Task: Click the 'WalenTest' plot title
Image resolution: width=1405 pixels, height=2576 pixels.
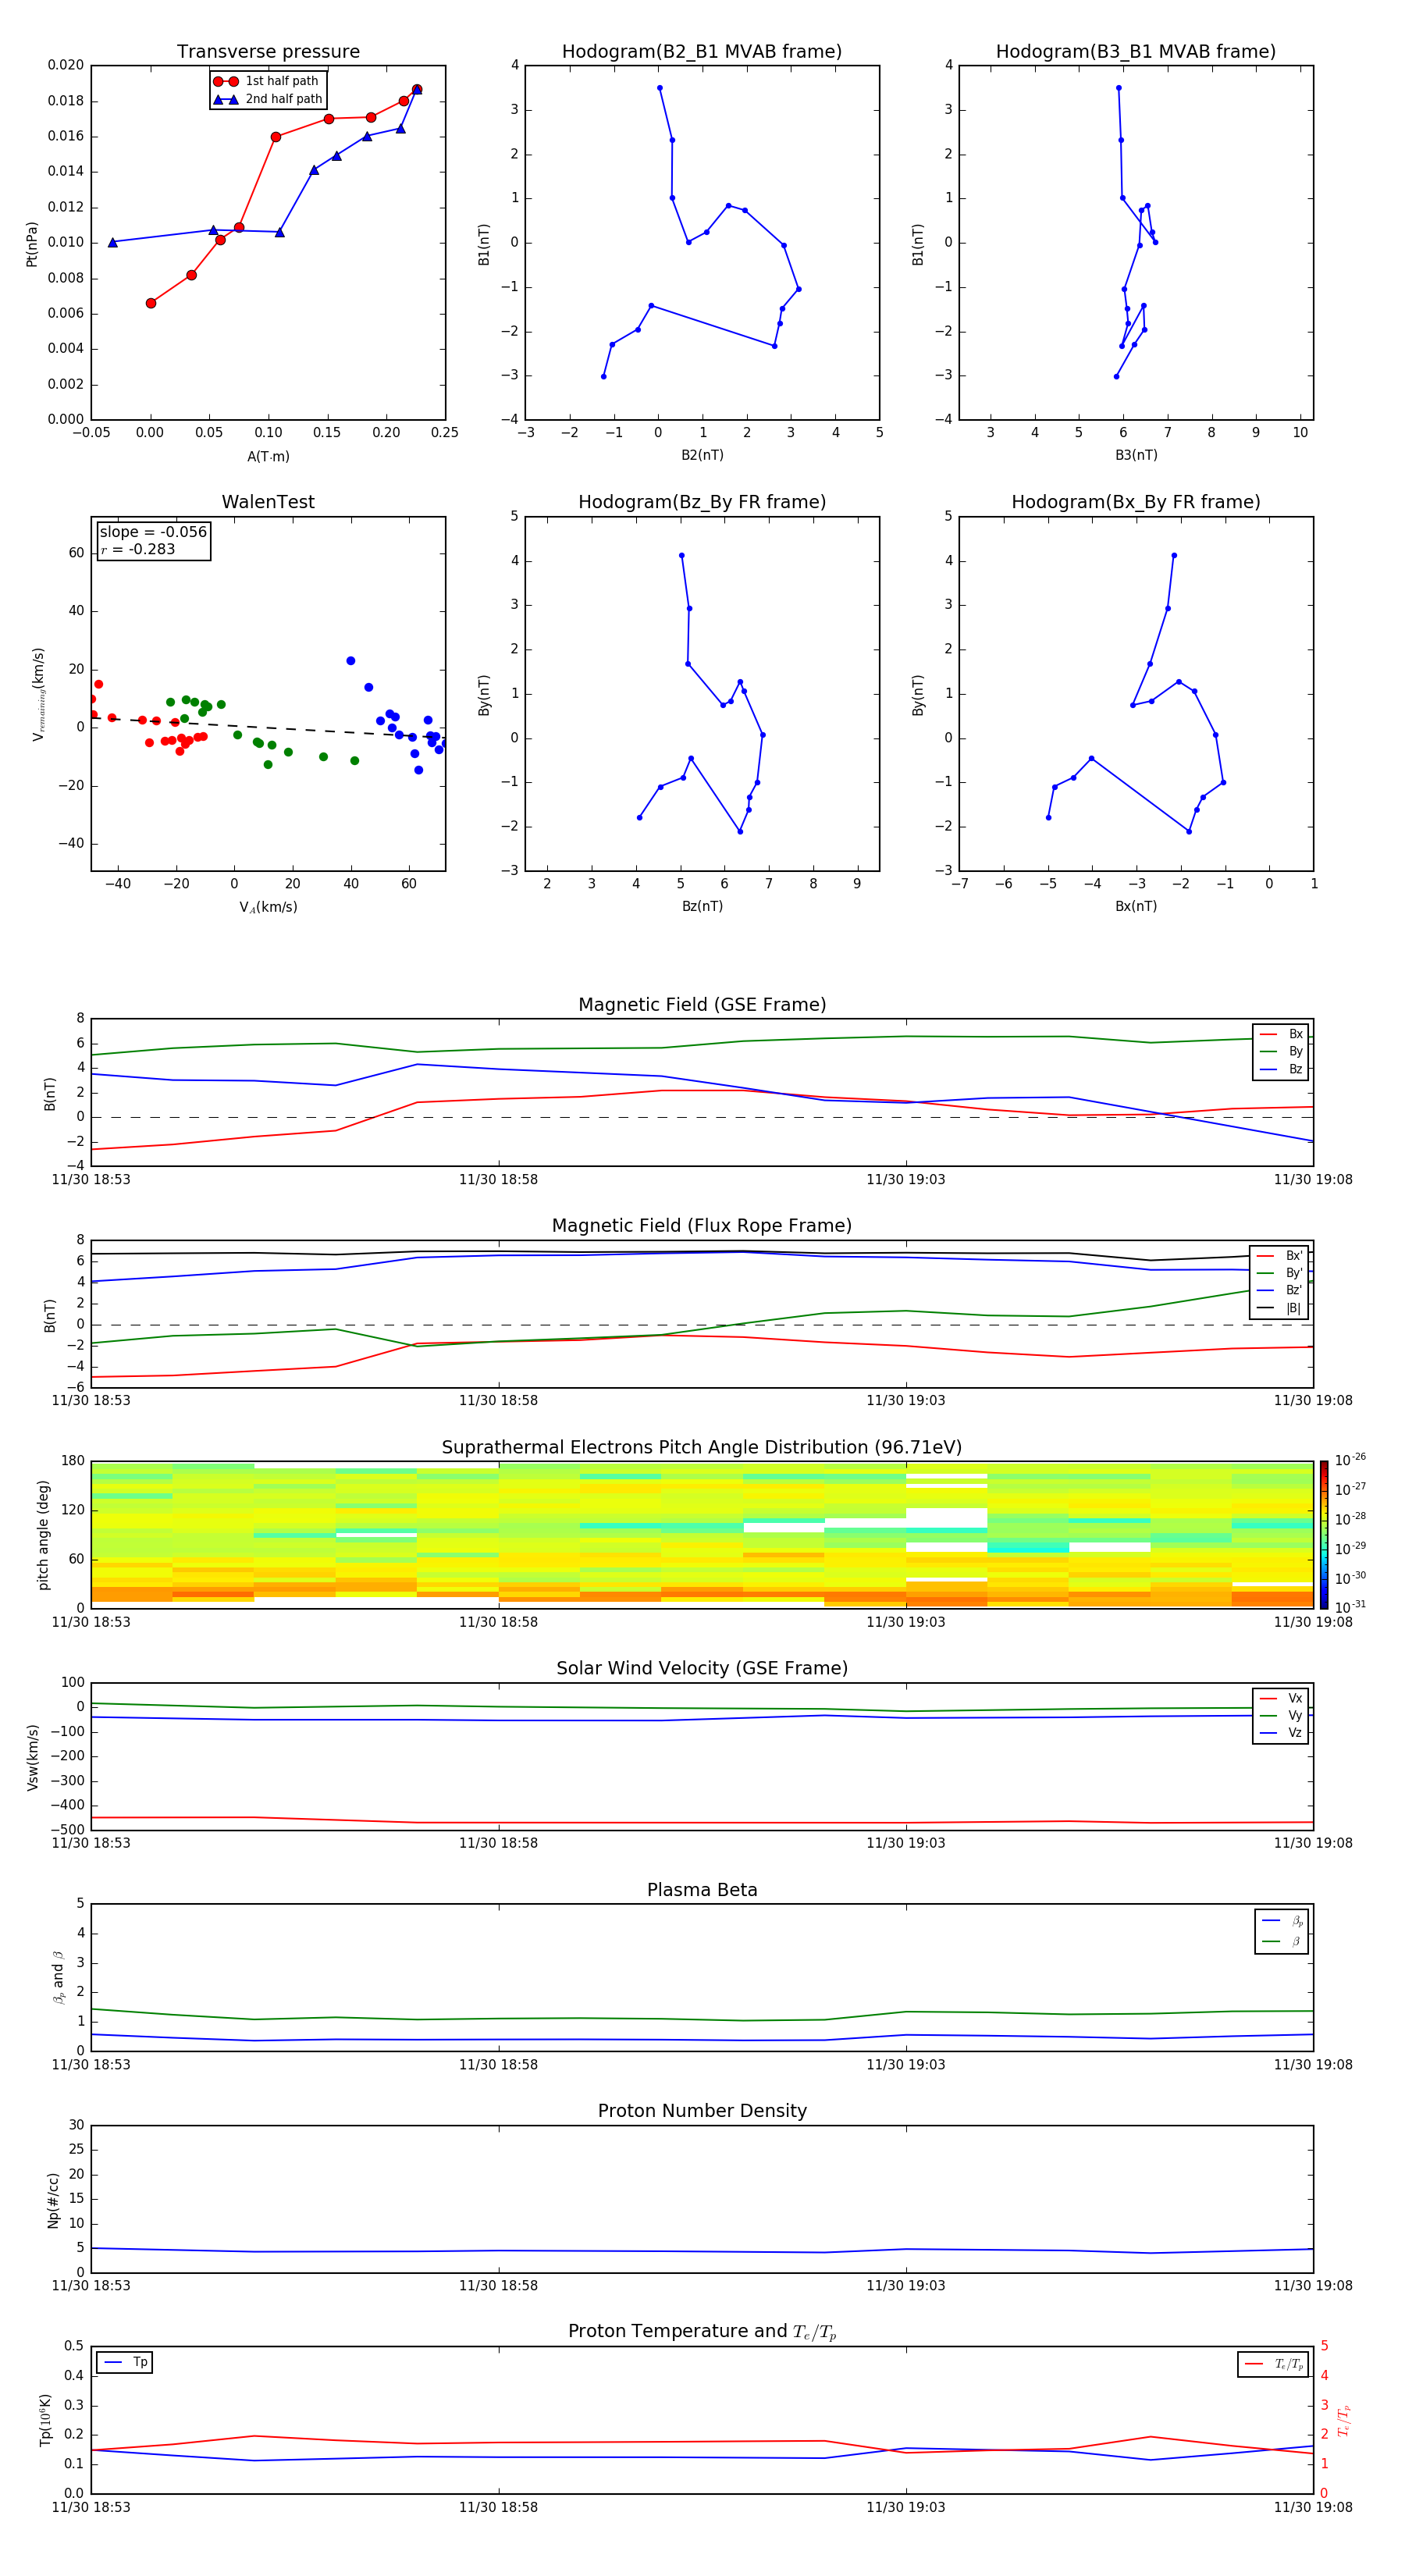Action: 268,502
